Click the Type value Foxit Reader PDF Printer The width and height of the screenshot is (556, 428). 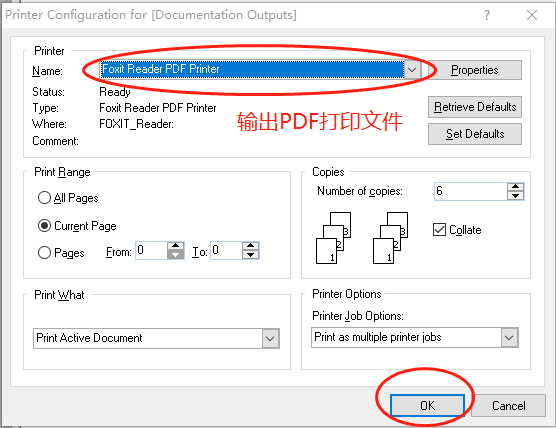158,108
